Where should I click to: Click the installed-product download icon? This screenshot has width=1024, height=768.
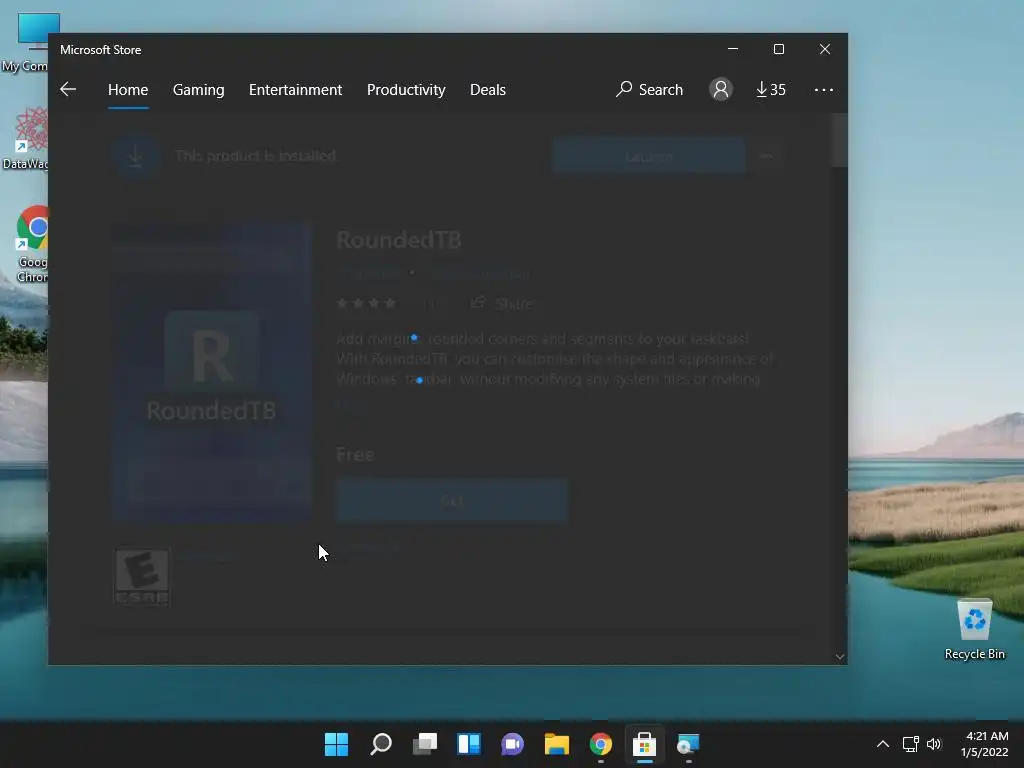(135, 155)
